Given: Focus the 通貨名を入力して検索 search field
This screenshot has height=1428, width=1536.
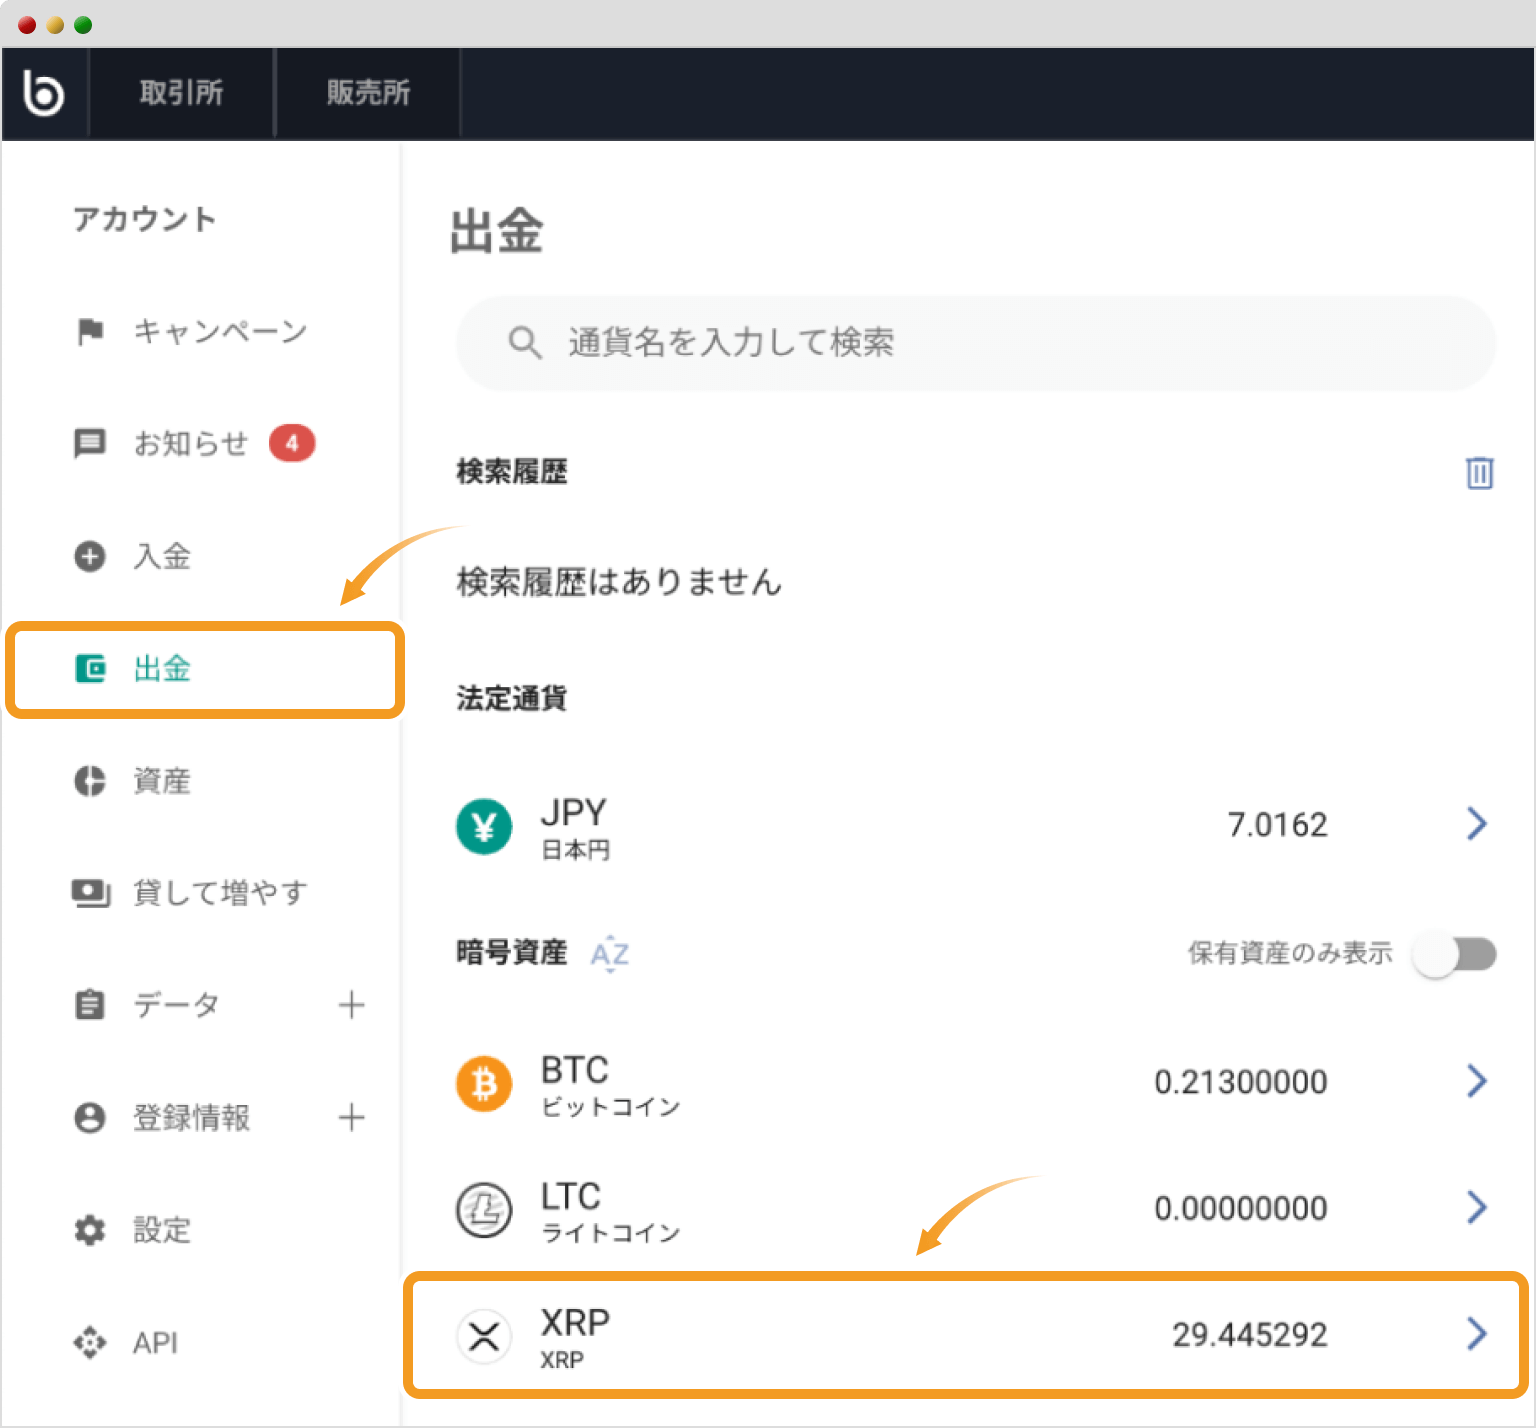Looking at the screenshot, I should pos(976,343).
